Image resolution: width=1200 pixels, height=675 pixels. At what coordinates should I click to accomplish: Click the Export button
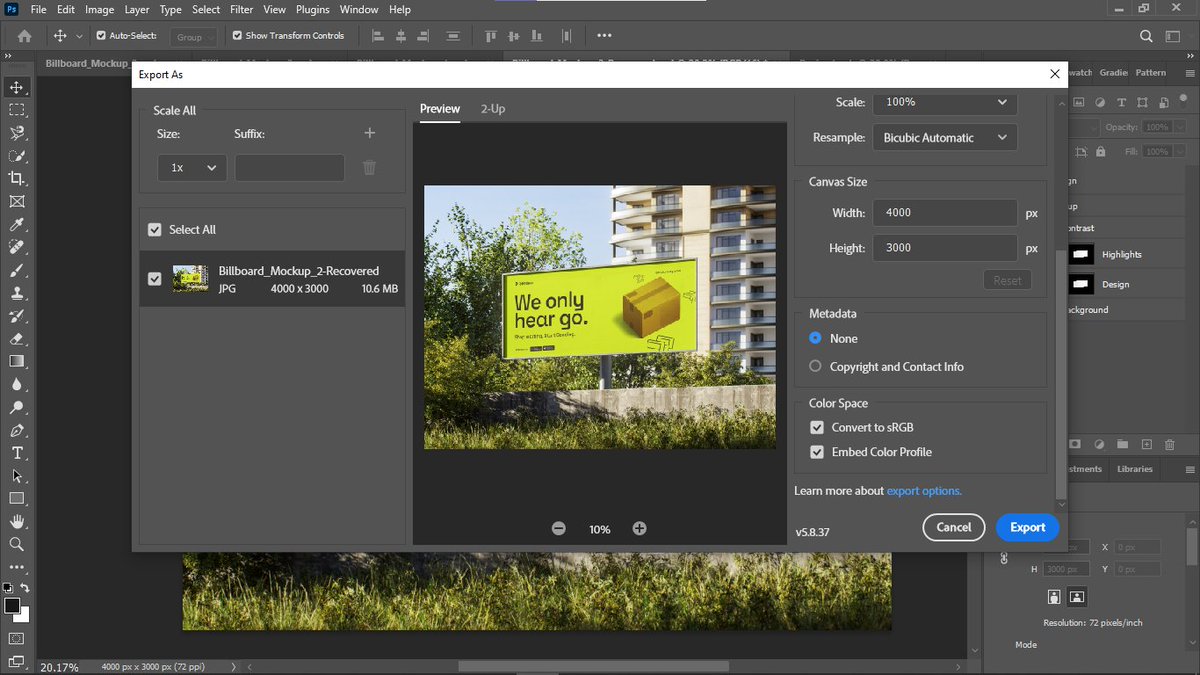point(1027,527)
